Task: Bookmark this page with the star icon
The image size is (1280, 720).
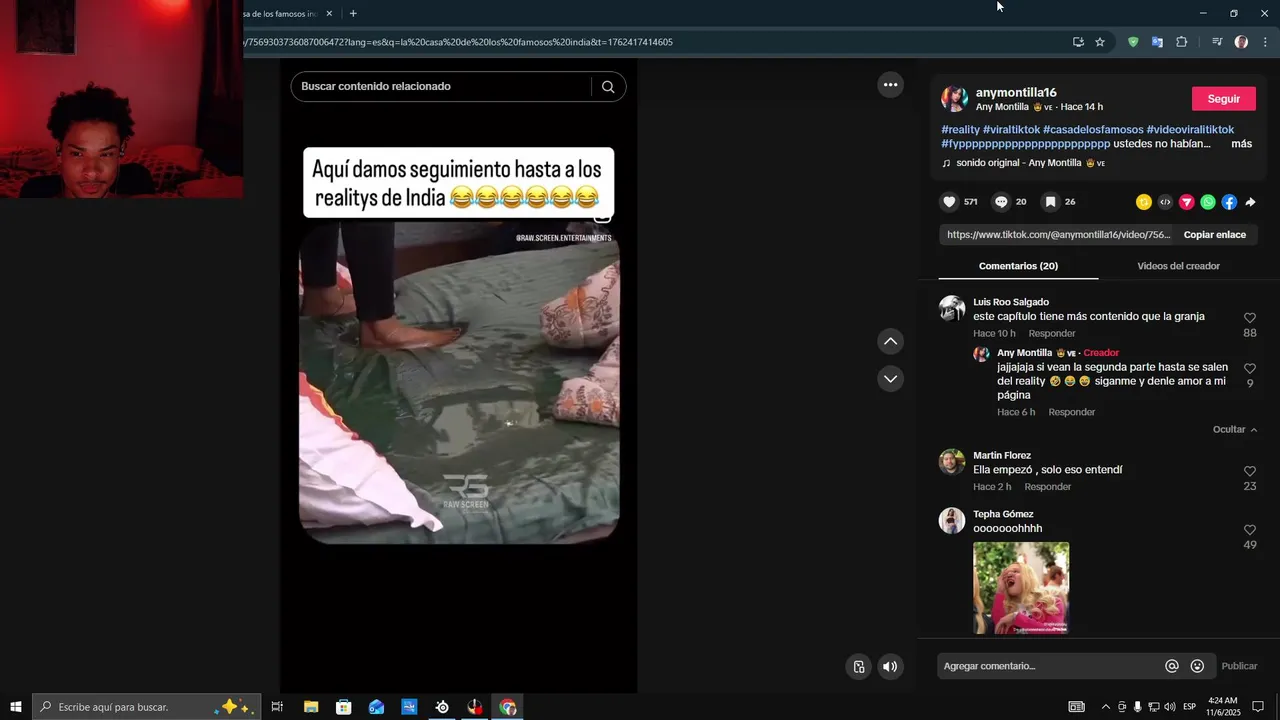Action: pos(1100,42)
